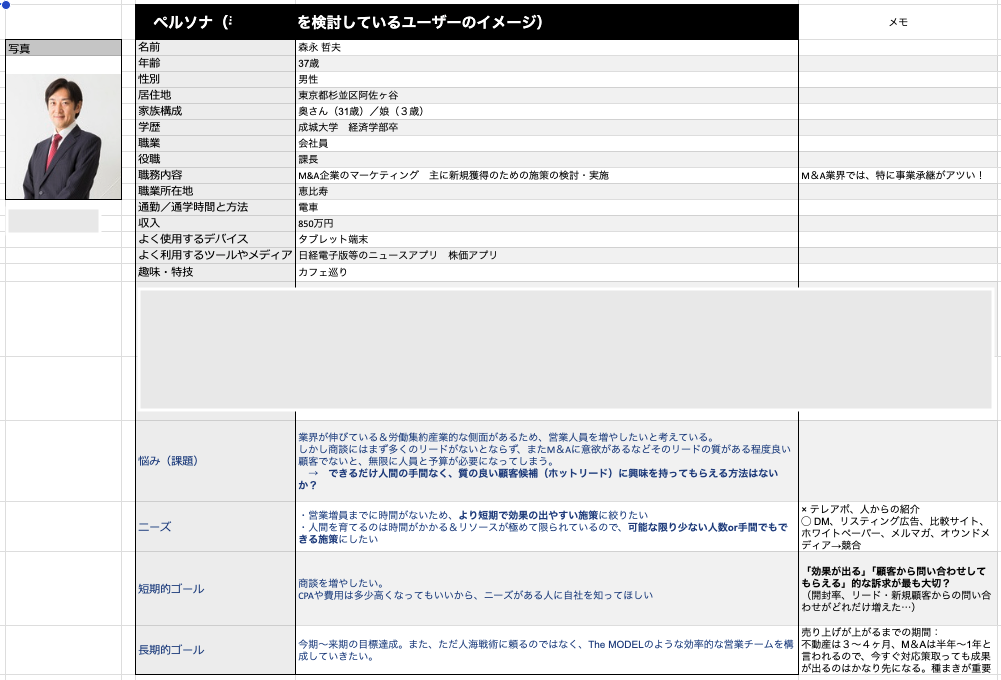1001x680 pixels.
Task: Click the 成城大学 経済学部卒 education cell
Action: pos(546,127)
